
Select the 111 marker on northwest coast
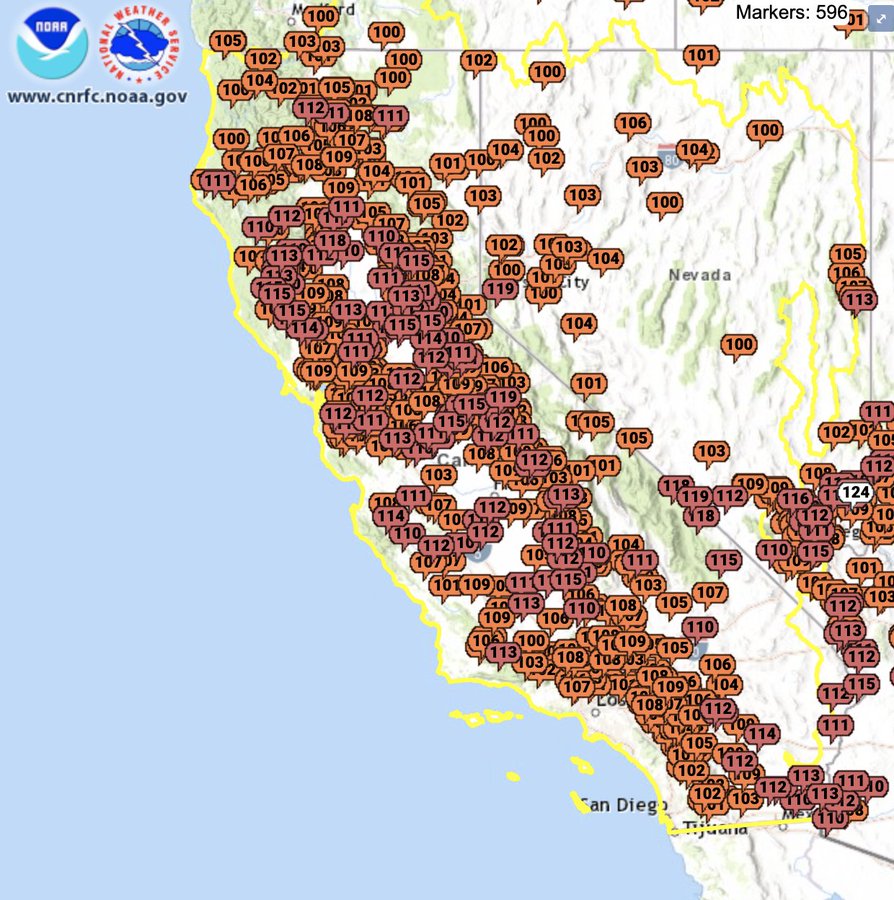(217, 182)
